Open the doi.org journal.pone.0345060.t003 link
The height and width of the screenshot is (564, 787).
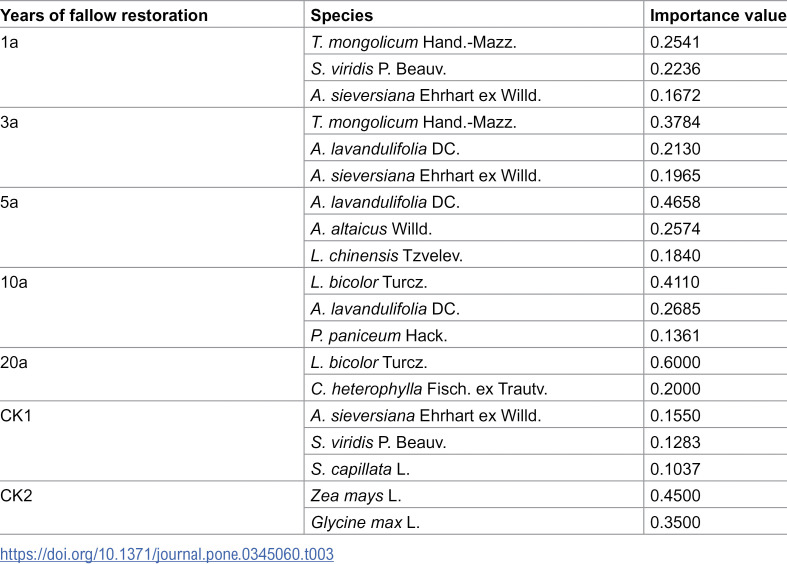(167, 554)
